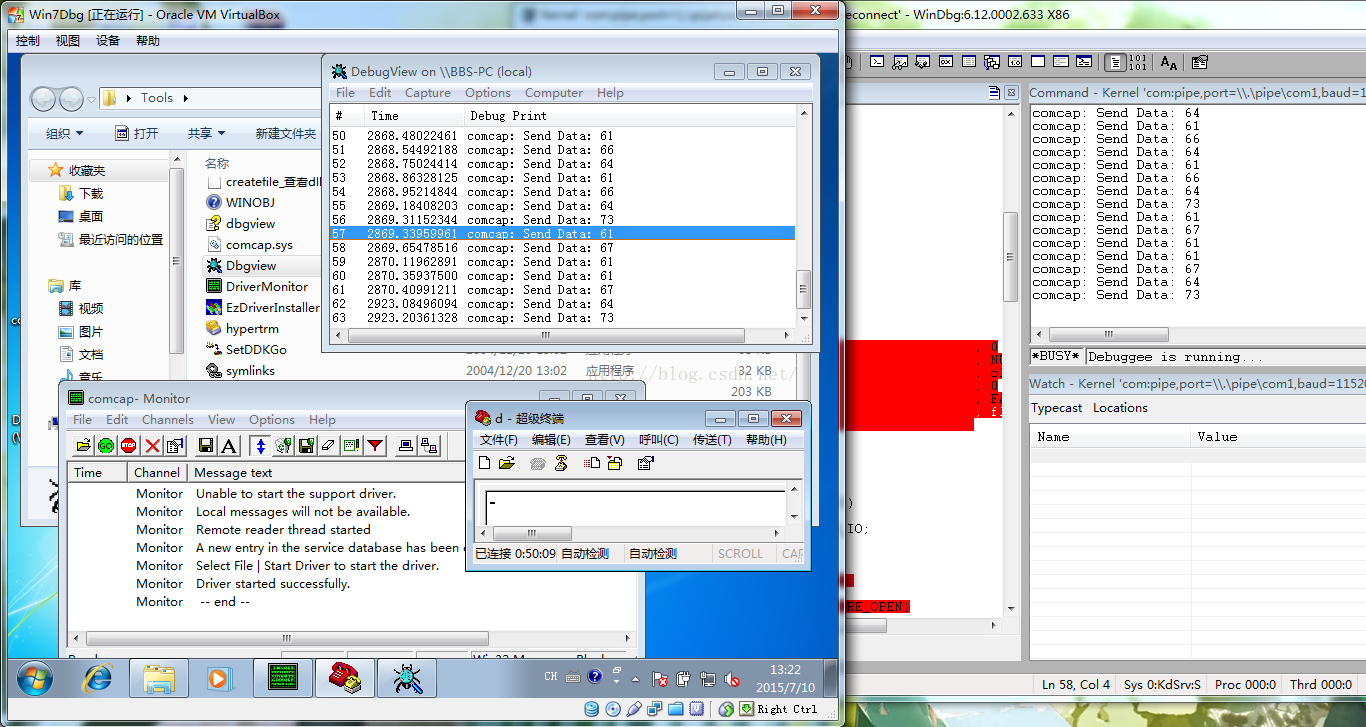Click the red funnel filter icon in comcap Monitor
The image size is (1366, 727).
[375, 445]
